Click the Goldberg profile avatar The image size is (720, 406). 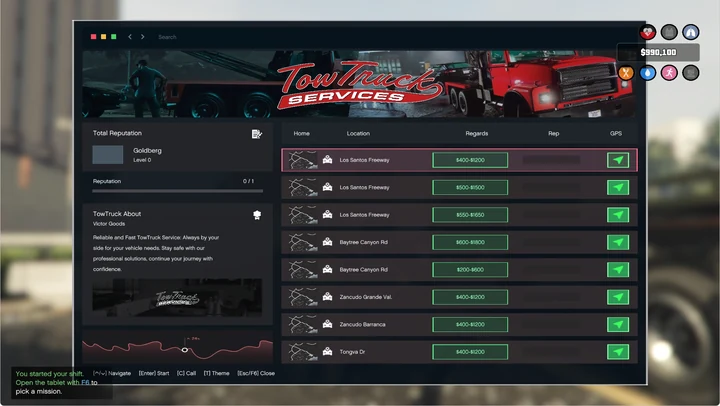pos(108,155)
